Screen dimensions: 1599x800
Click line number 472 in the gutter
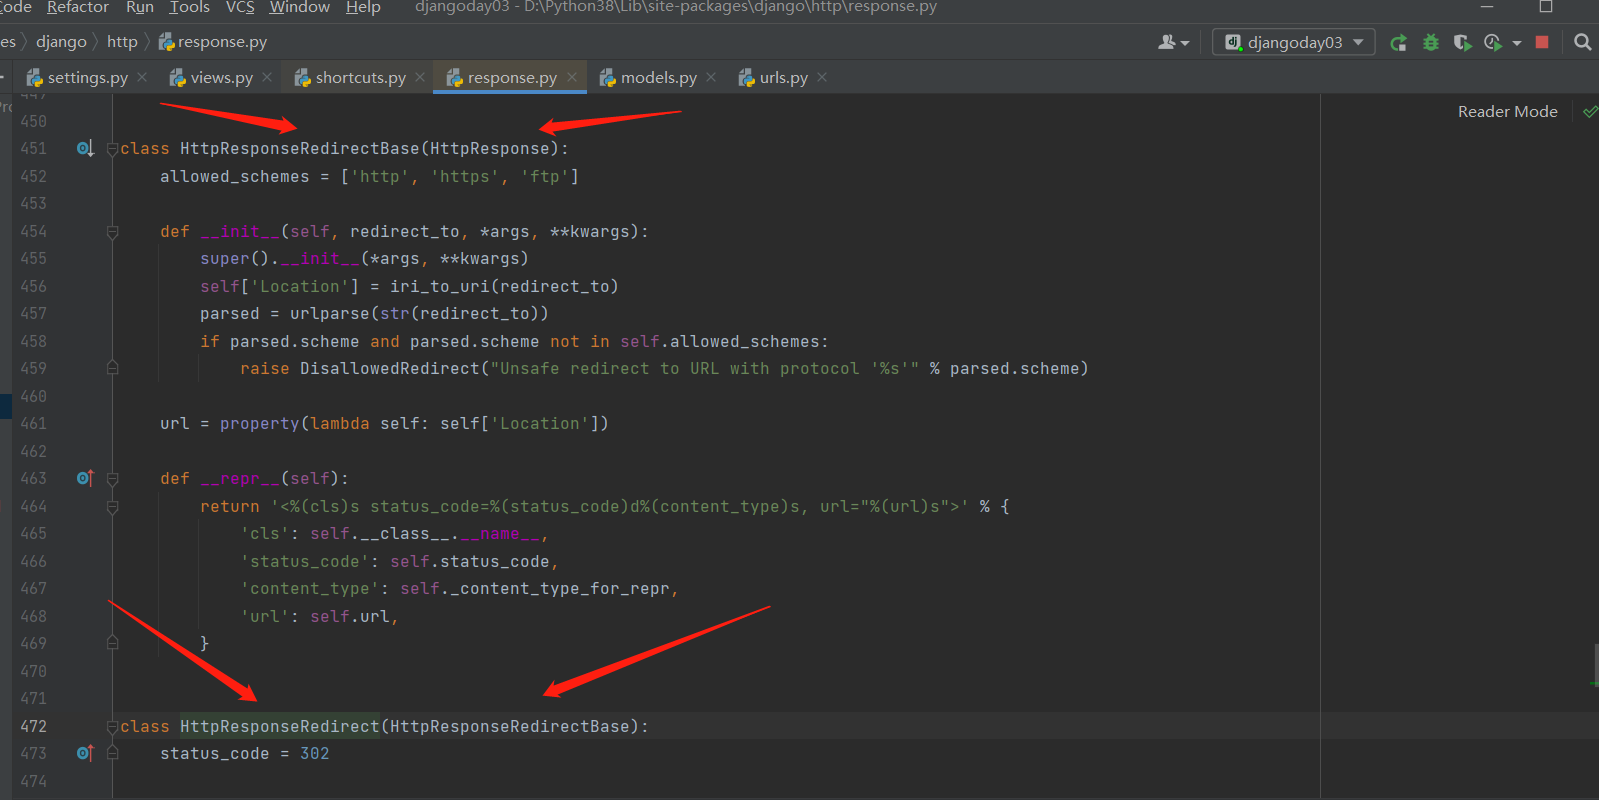33,727
